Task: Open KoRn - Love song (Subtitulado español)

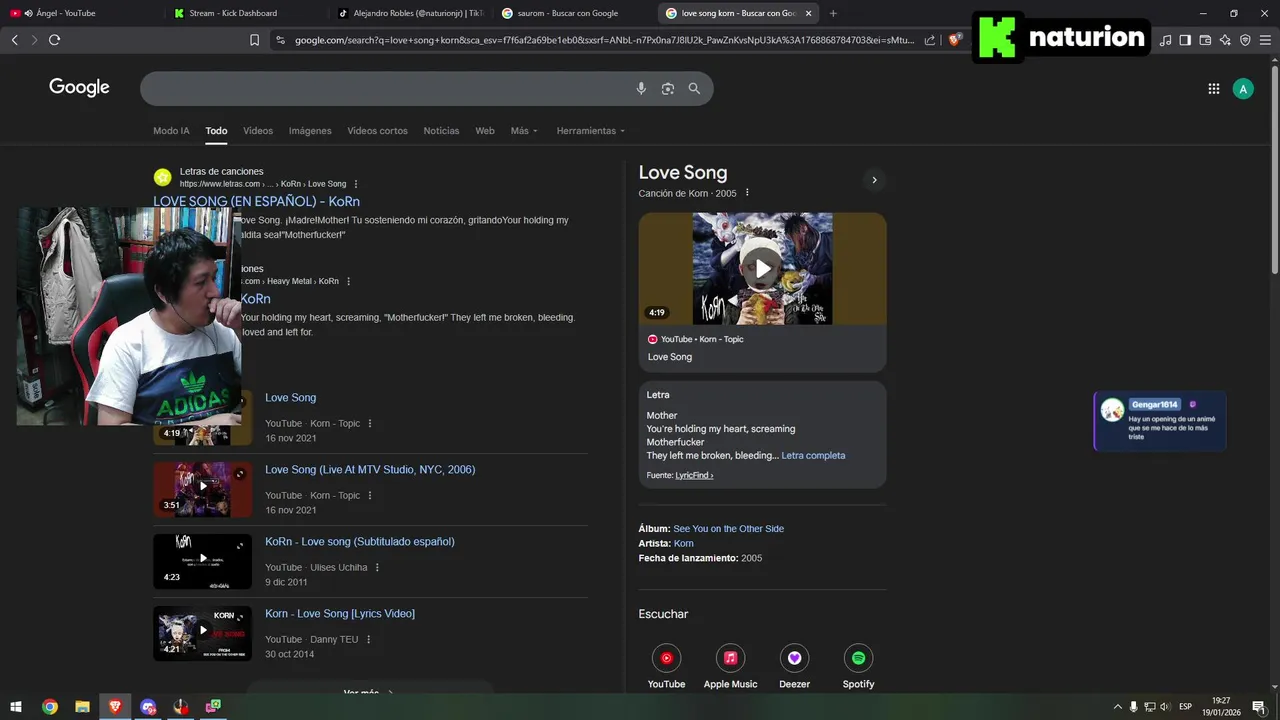Action: [360, 541]
